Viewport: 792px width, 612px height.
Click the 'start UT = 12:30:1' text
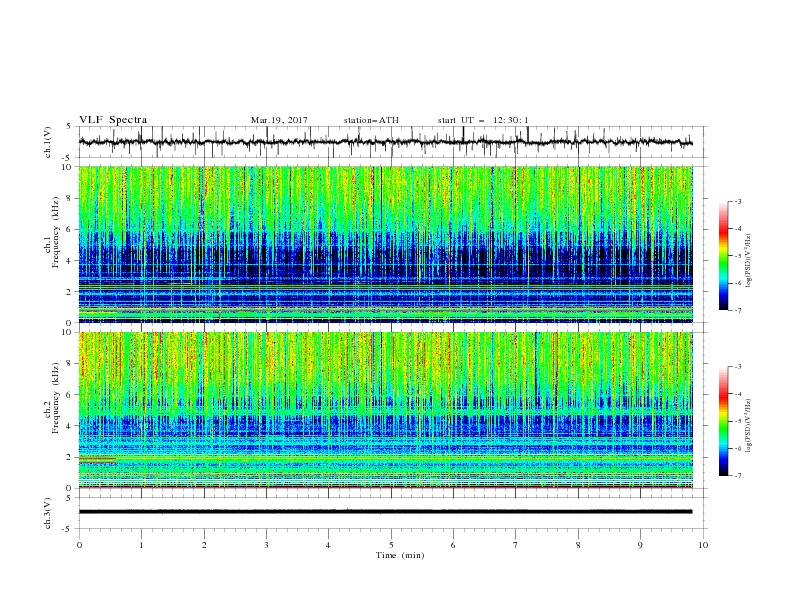coord(483,120)
